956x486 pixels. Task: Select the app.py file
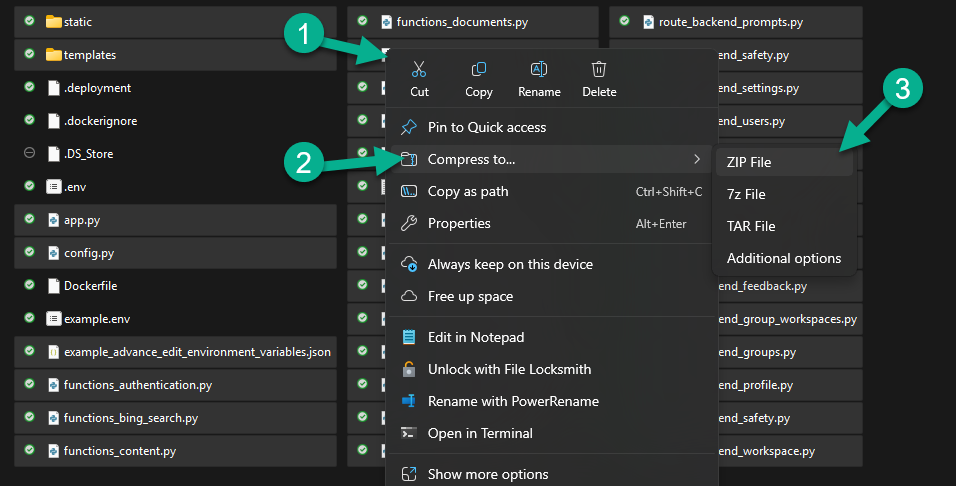point(81,220)
